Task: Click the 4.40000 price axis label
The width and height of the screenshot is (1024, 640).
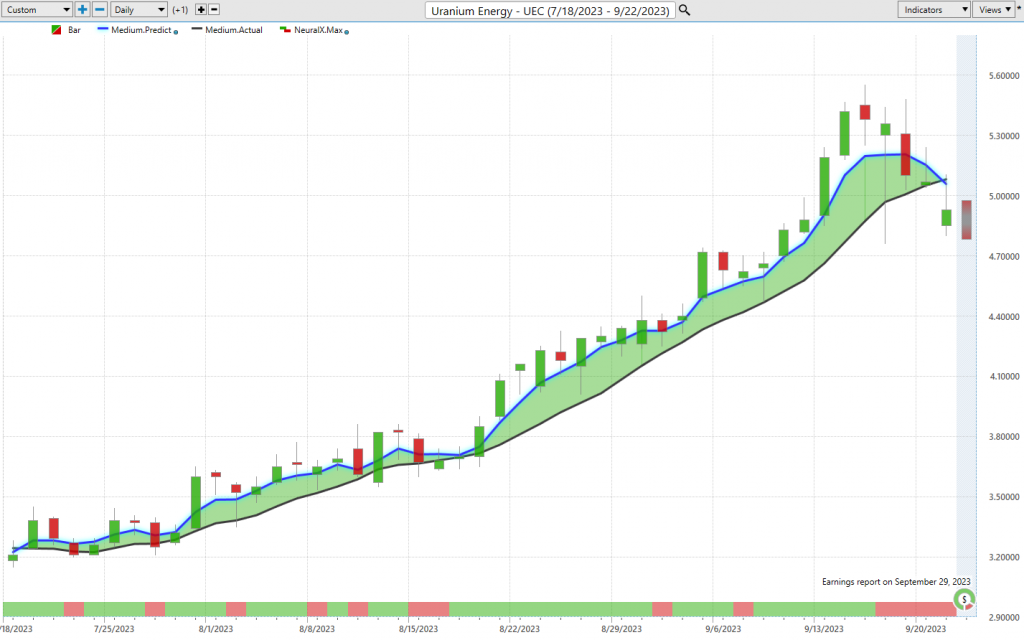Action: point(1004,317)
